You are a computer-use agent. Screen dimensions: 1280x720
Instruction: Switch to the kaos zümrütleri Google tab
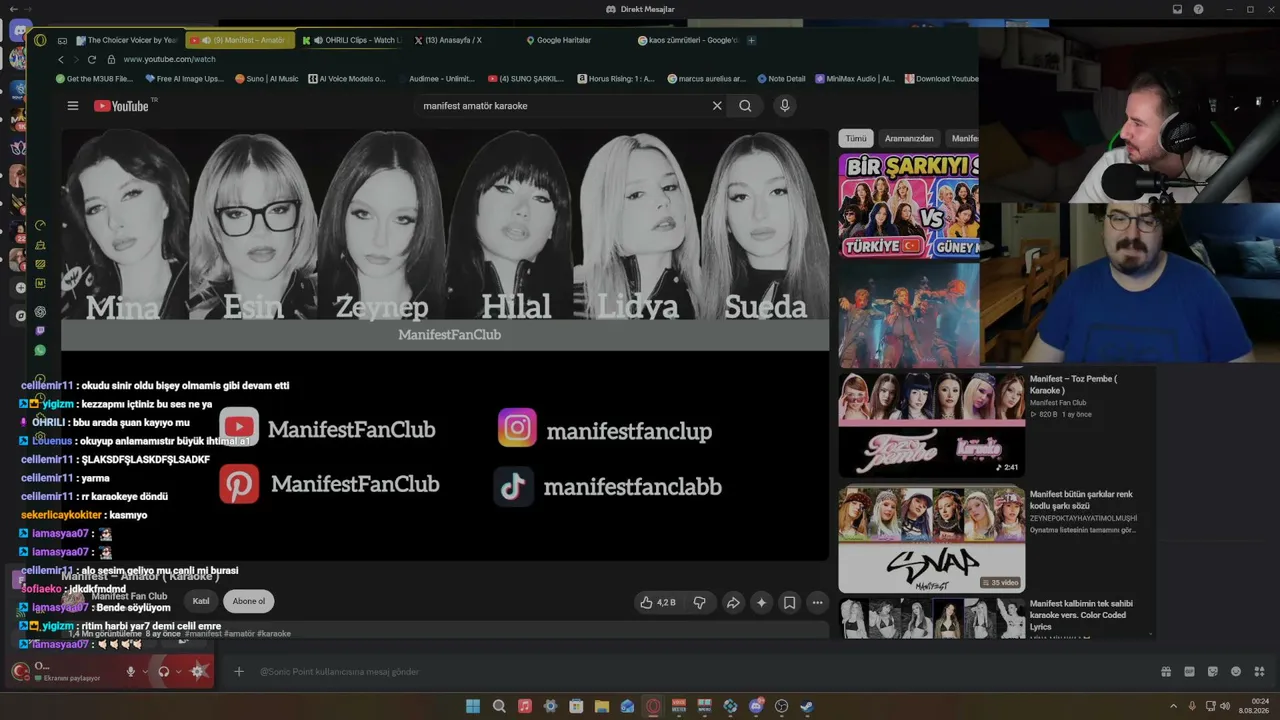pos(688,40)
